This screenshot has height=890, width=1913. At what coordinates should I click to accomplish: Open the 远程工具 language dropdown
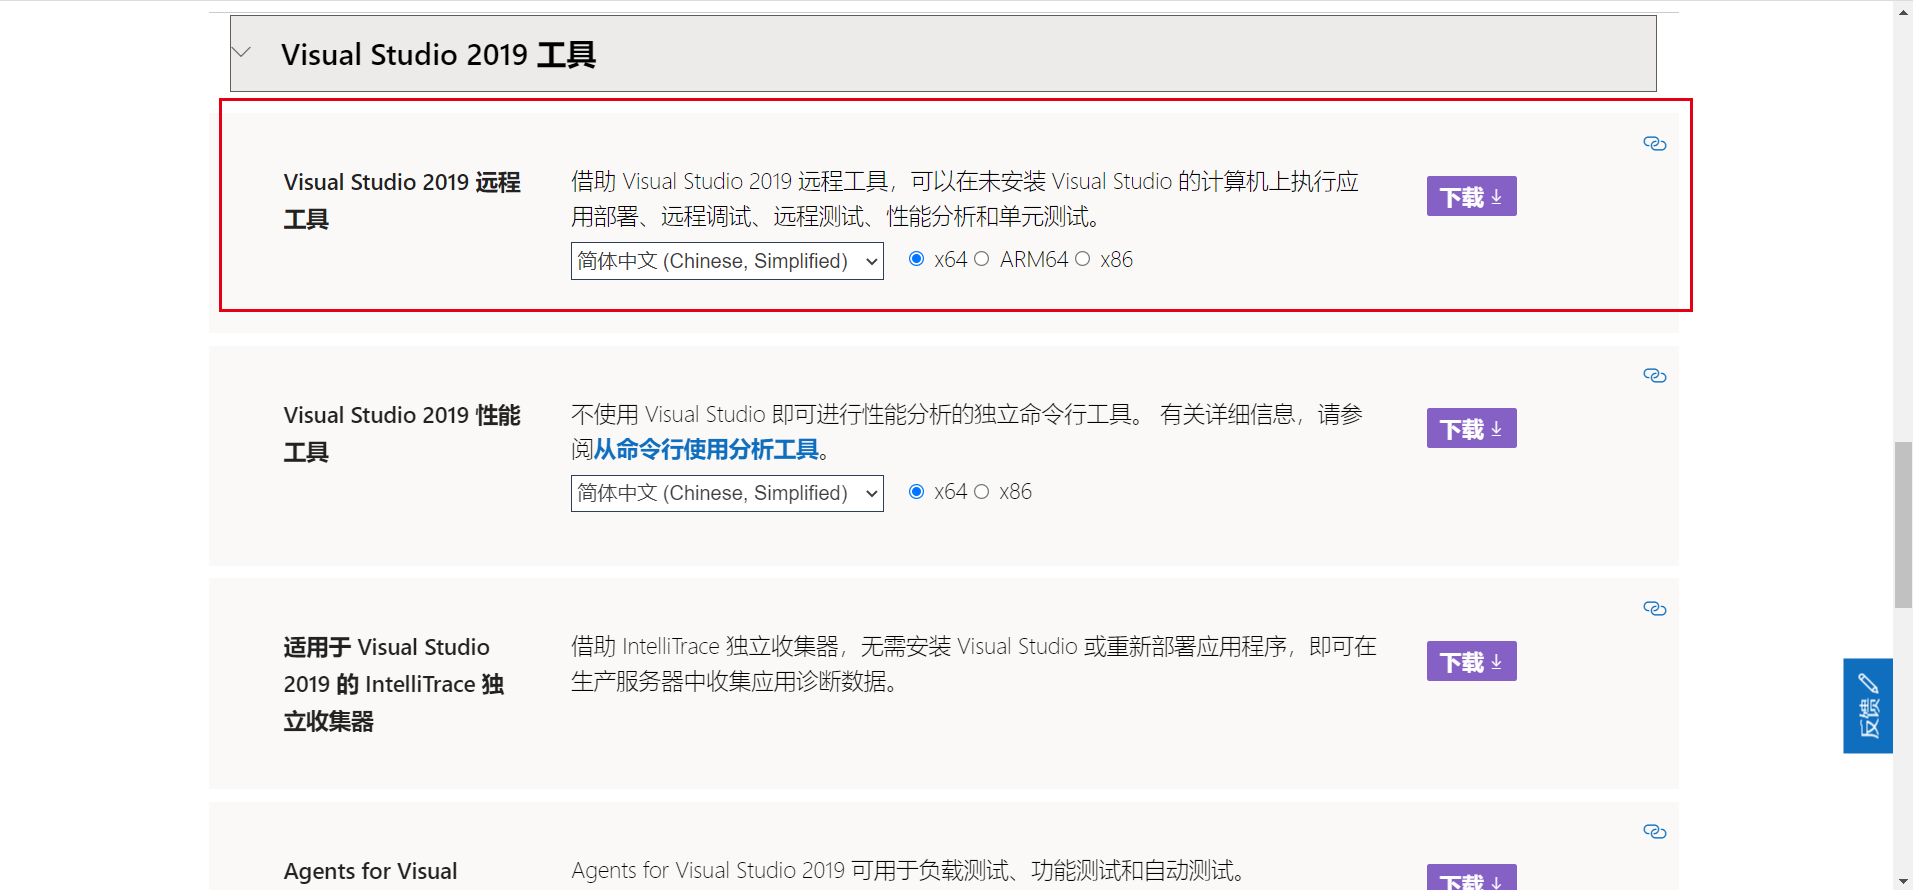pyautogui.click(x=727, y=261)
